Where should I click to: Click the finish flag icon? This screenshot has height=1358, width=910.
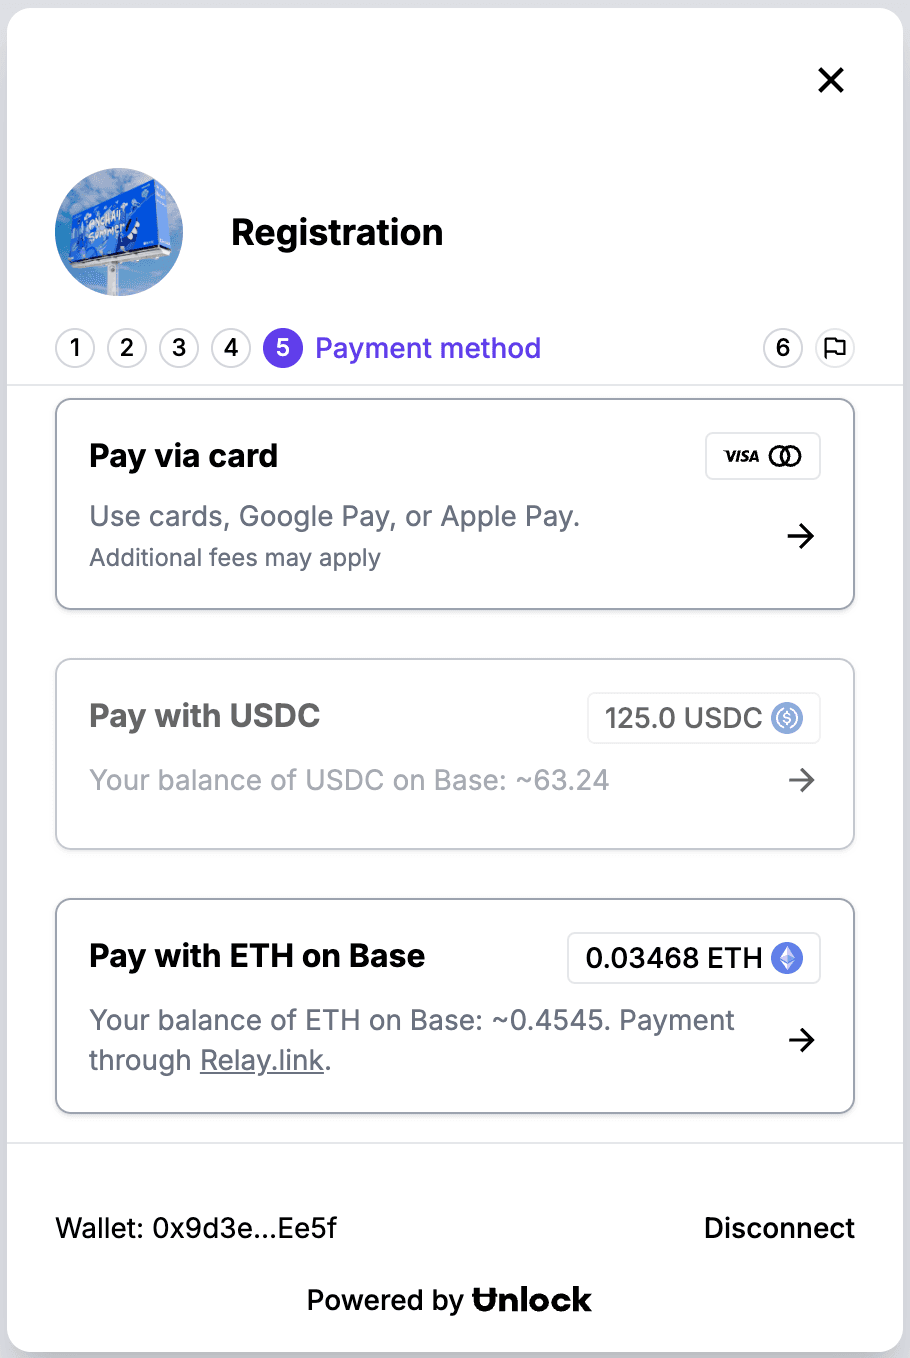coord(835,348)
